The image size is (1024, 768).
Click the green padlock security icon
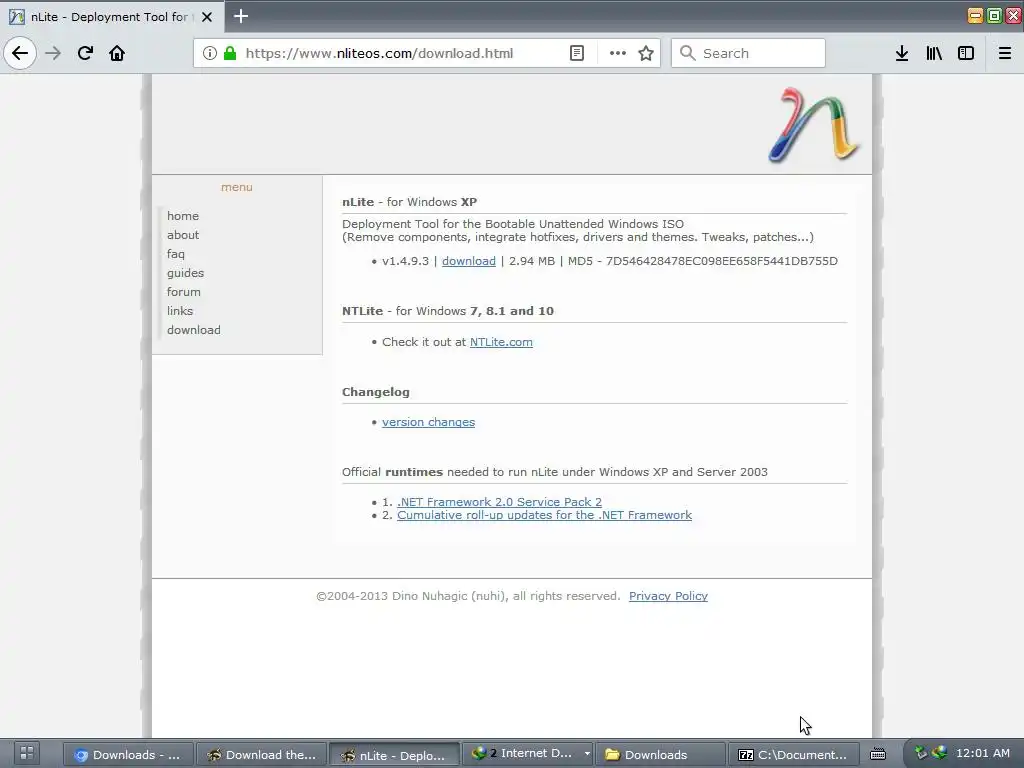pos(229,53)
